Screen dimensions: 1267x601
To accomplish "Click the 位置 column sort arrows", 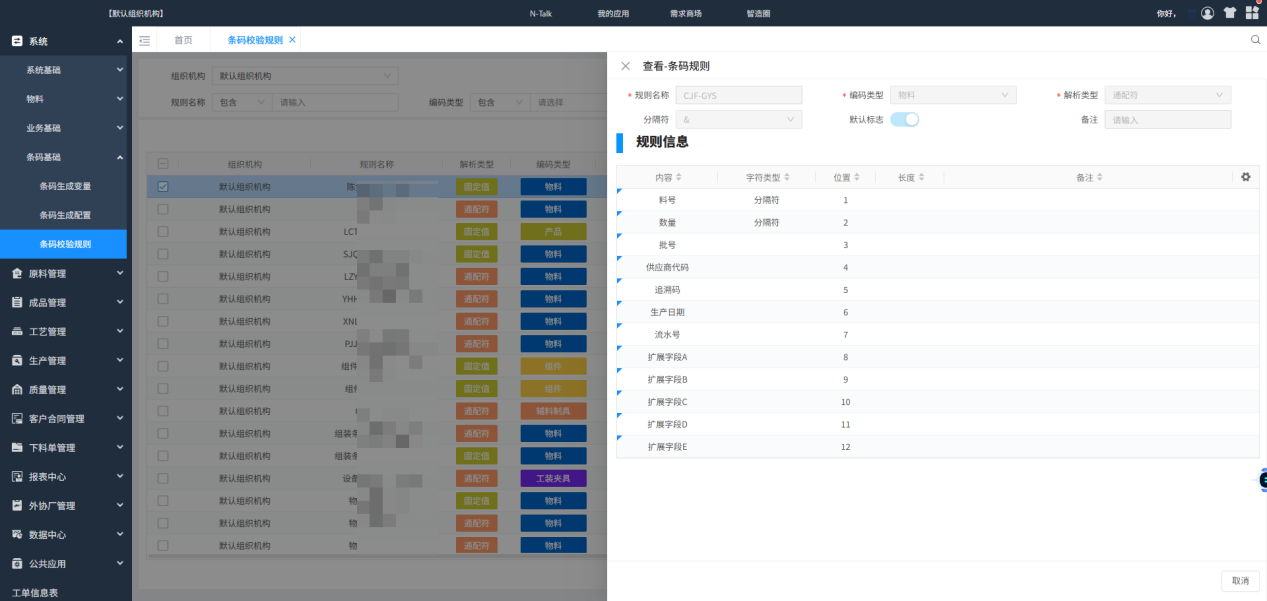I will (x=857, y=176).
